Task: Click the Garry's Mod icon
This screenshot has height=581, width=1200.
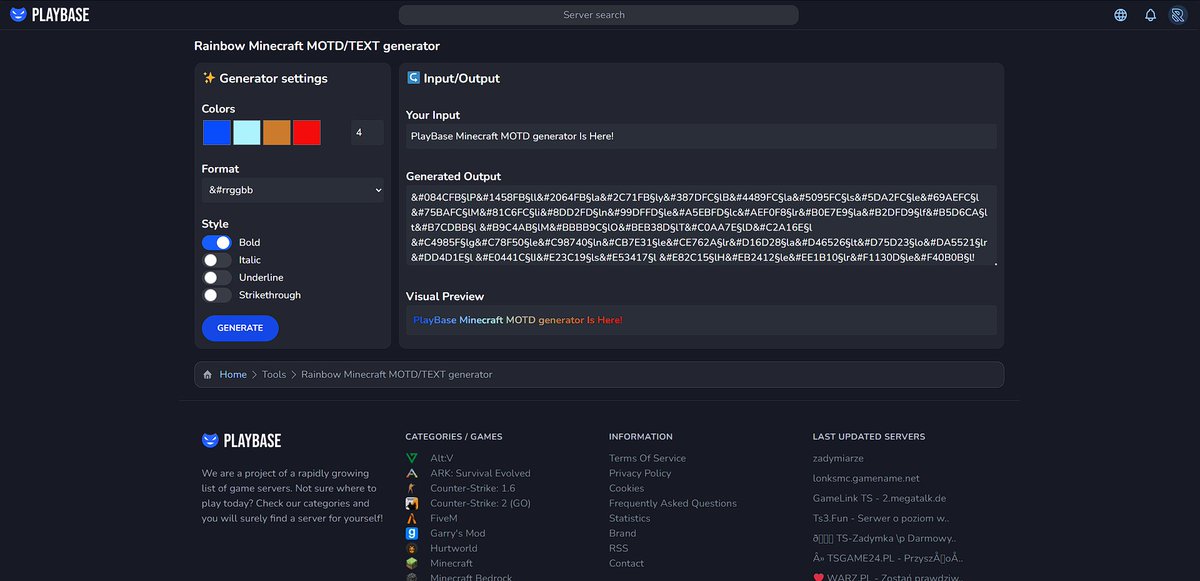Action: click(x=411, y=533)
